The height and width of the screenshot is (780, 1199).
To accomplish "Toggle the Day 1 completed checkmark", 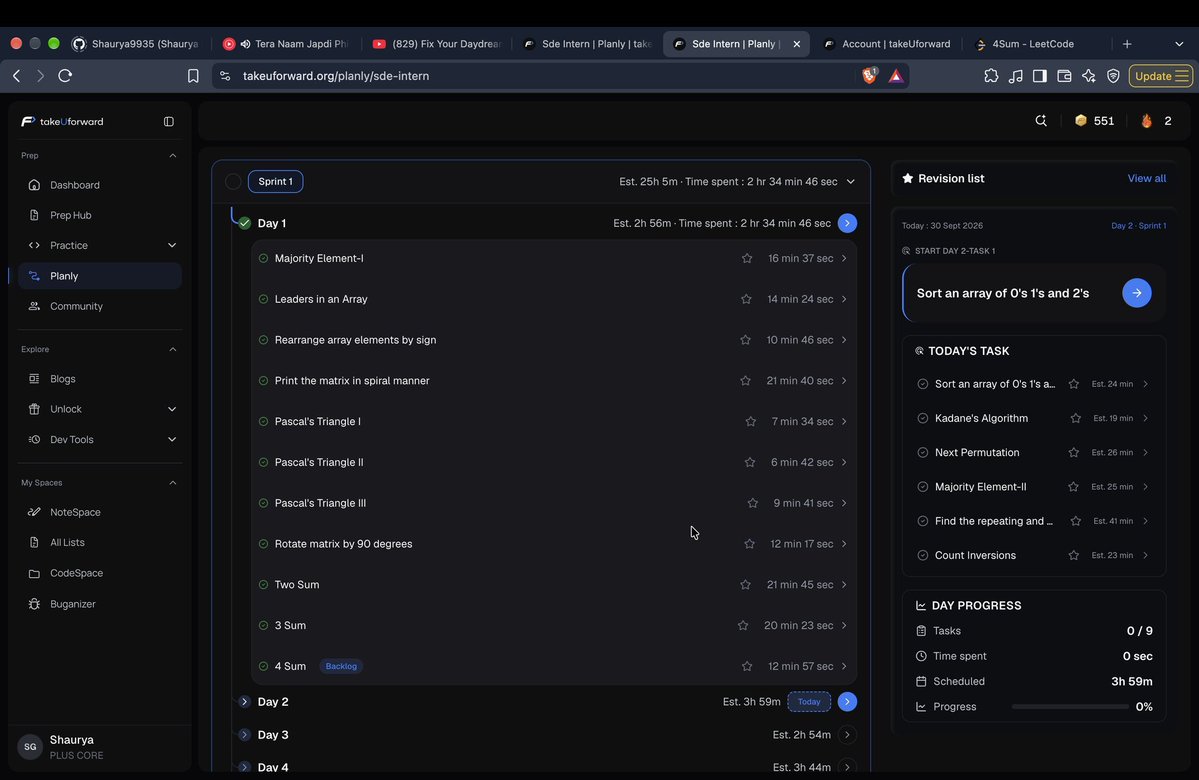I will tap(245, 223).
